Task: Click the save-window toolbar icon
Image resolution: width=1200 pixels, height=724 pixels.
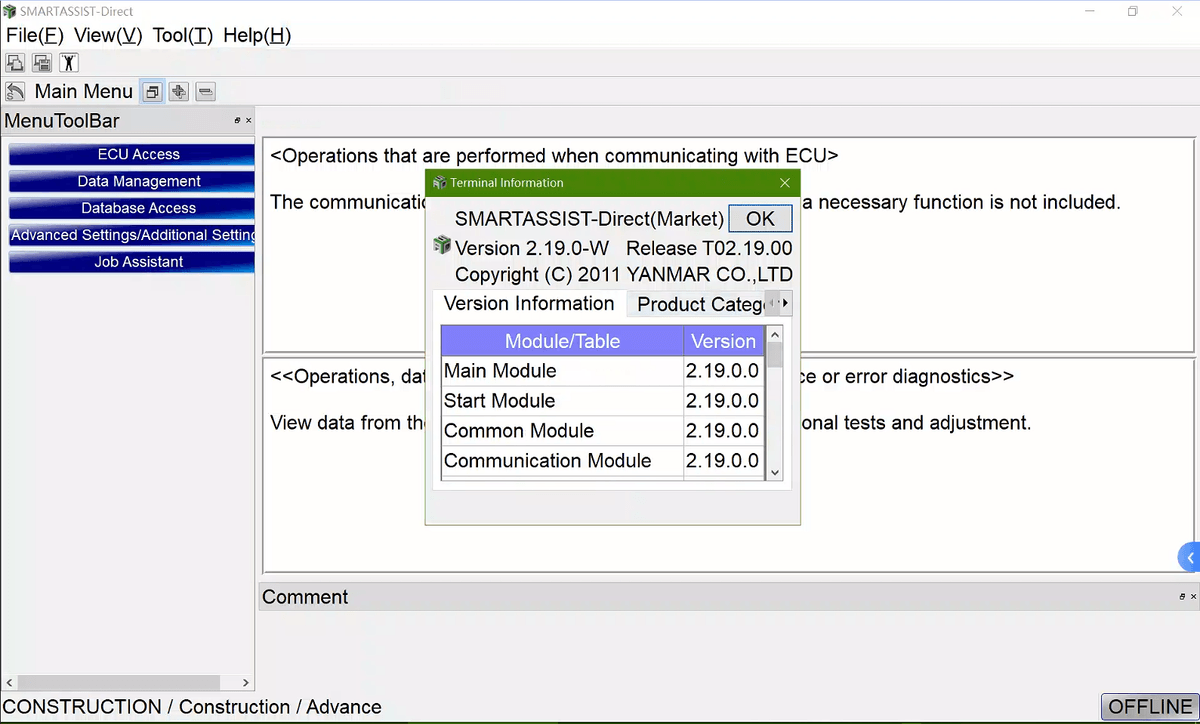Action: coord(42,63)
